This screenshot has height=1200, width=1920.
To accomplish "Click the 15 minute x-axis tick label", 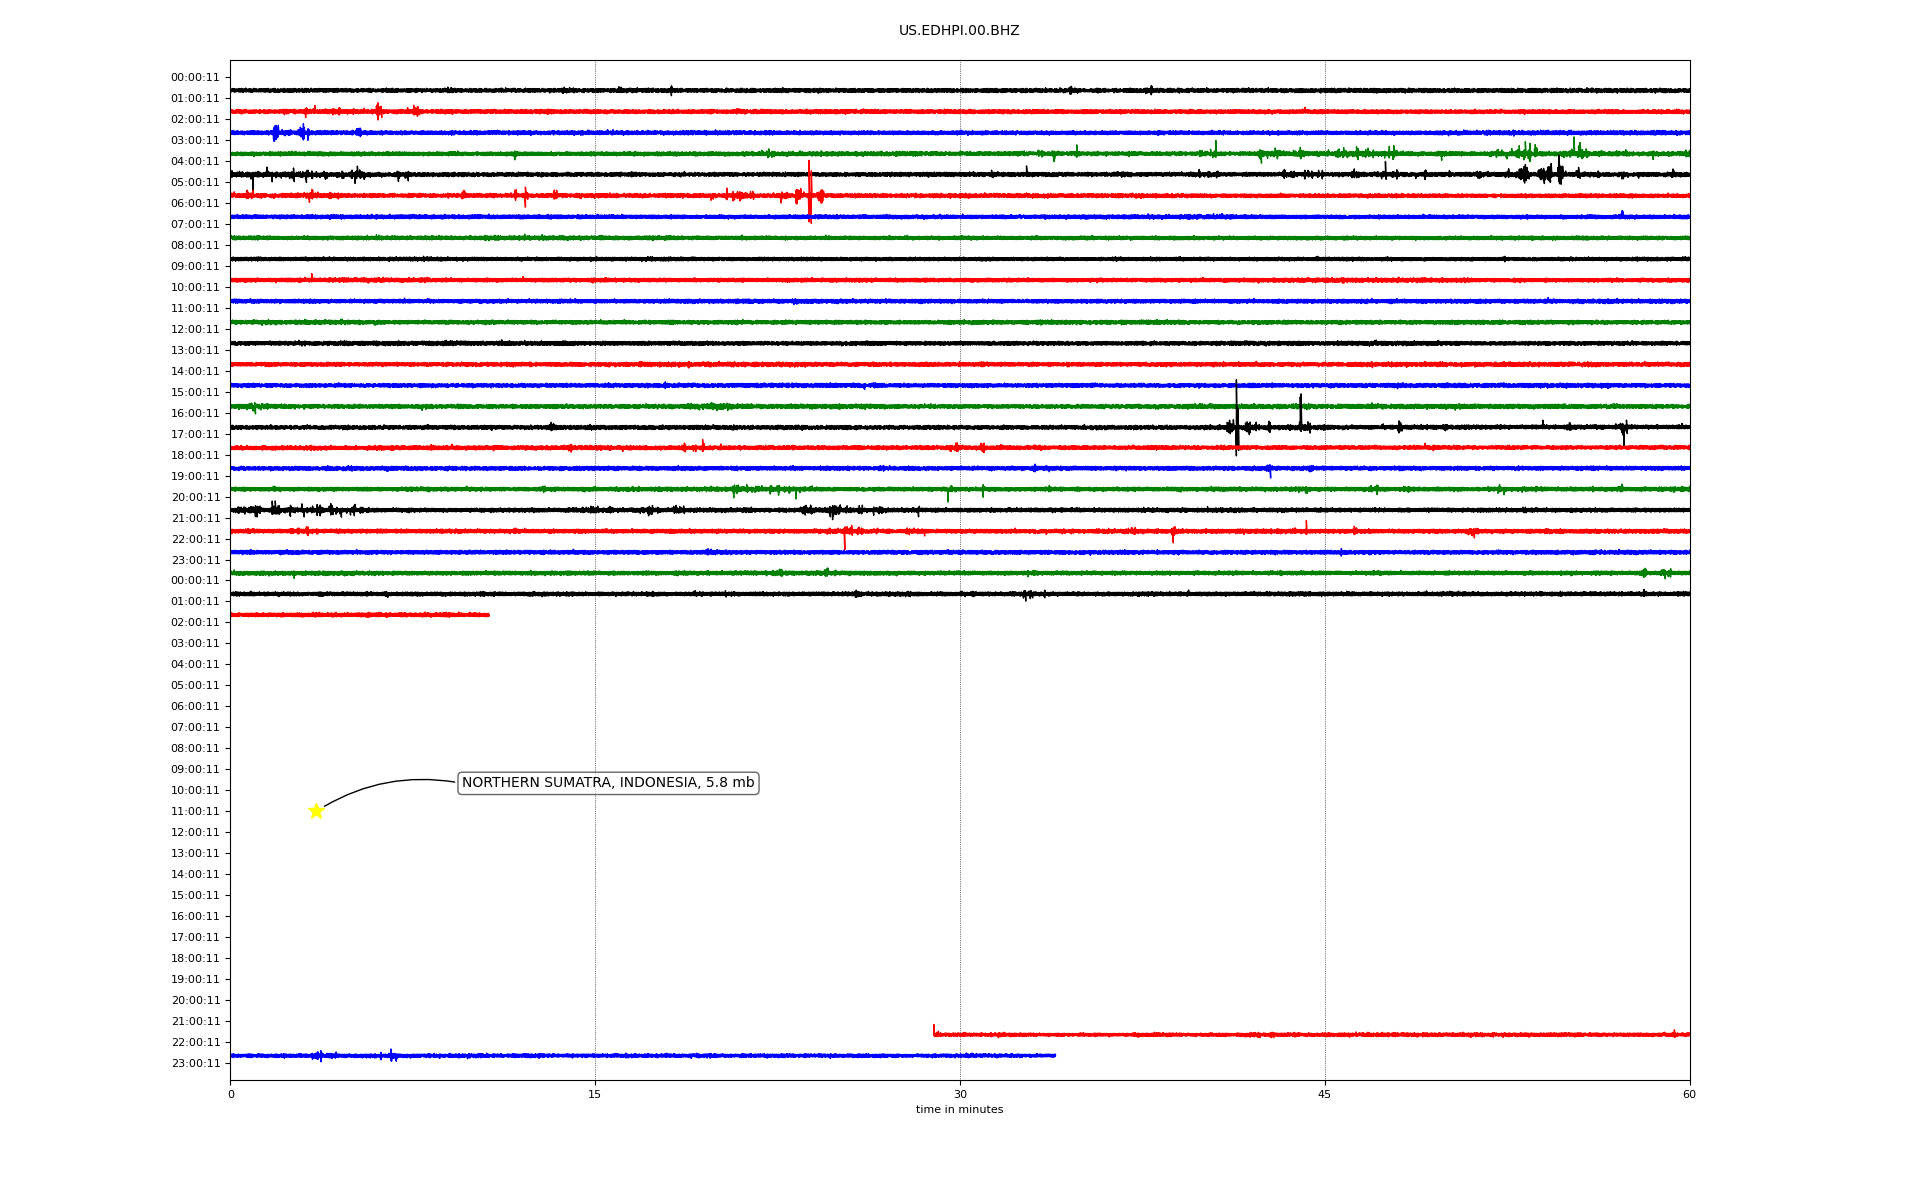I will [x=595, y=1094].
